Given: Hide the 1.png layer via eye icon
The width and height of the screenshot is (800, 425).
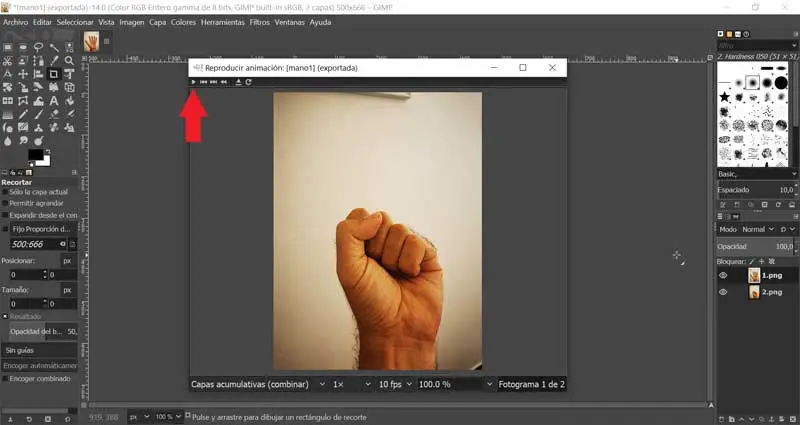Looking at the screenshot, I should (x=723, y=275).
